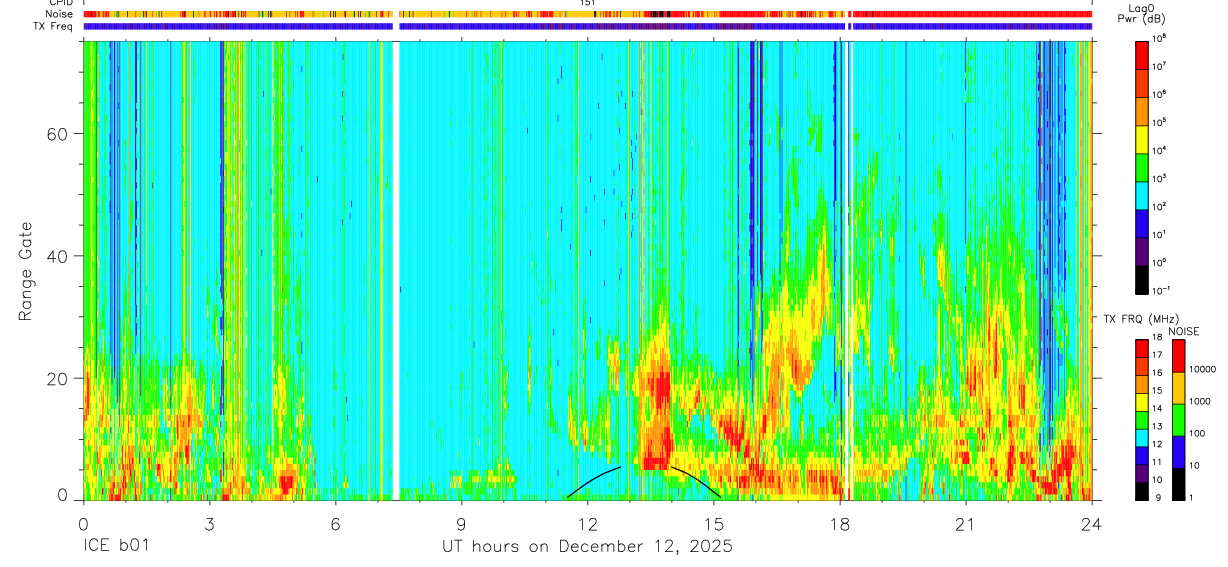Image resolution: width=1228 pixels, height=567 pixels.
Task: Click '10000' on the NOISE scale
Action: point(1204,370)
